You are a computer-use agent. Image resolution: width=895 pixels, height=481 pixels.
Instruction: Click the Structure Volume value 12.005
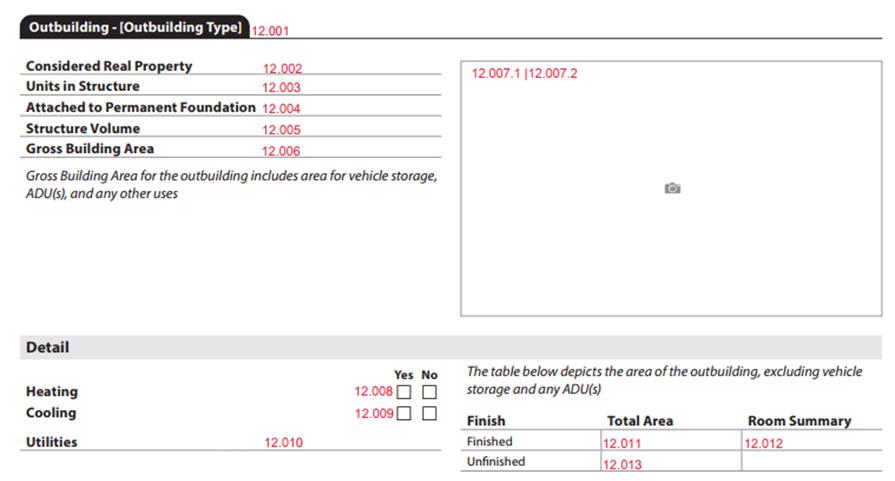tap(281, 130)
